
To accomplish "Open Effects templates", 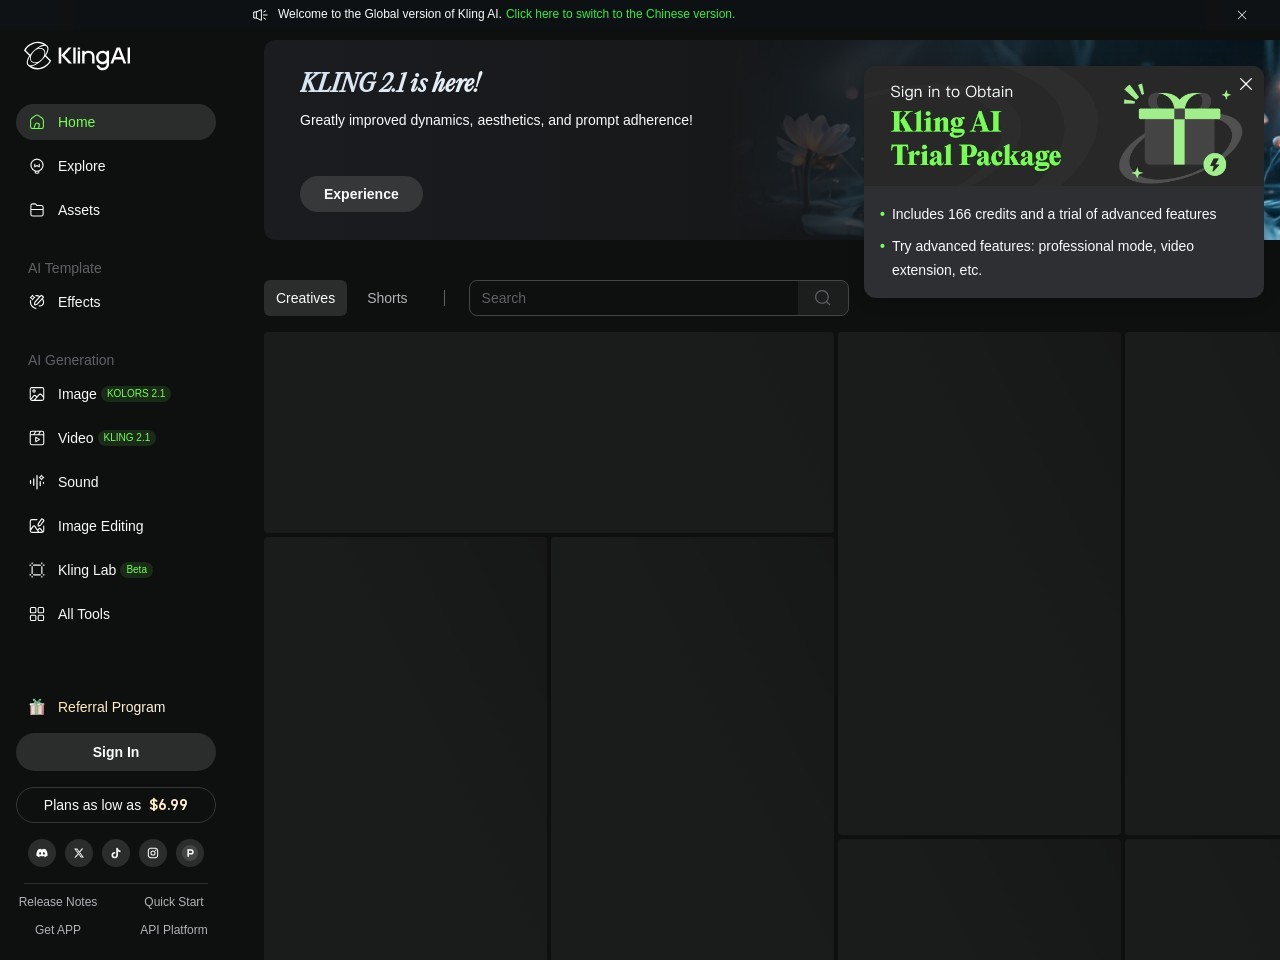I will tap(116, 302).
